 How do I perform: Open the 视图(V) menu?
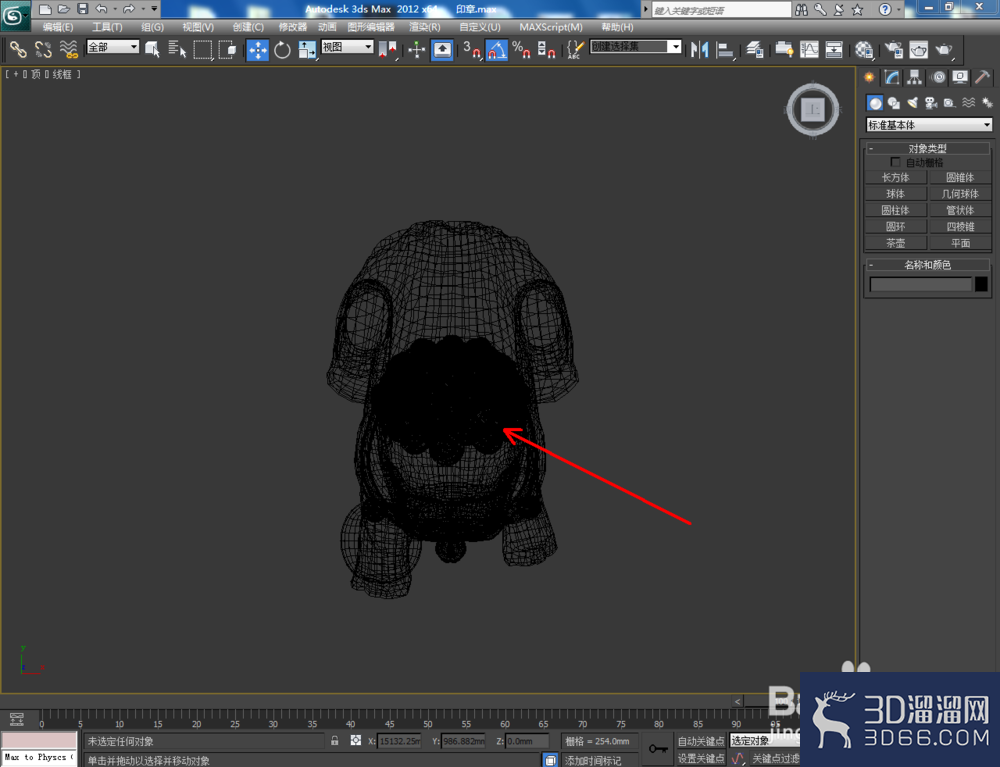[x=198, y=27]
